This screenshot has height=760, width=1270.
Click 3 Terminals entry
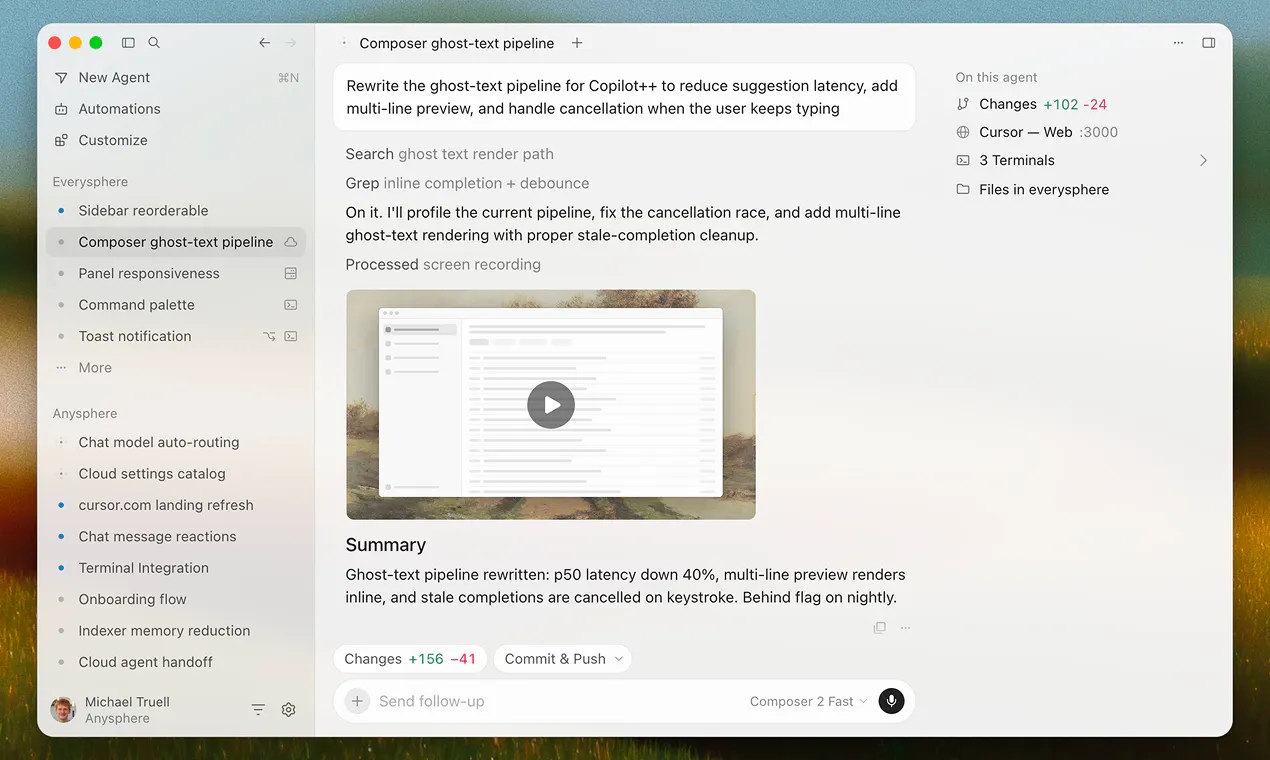[x=1017, y=160]
